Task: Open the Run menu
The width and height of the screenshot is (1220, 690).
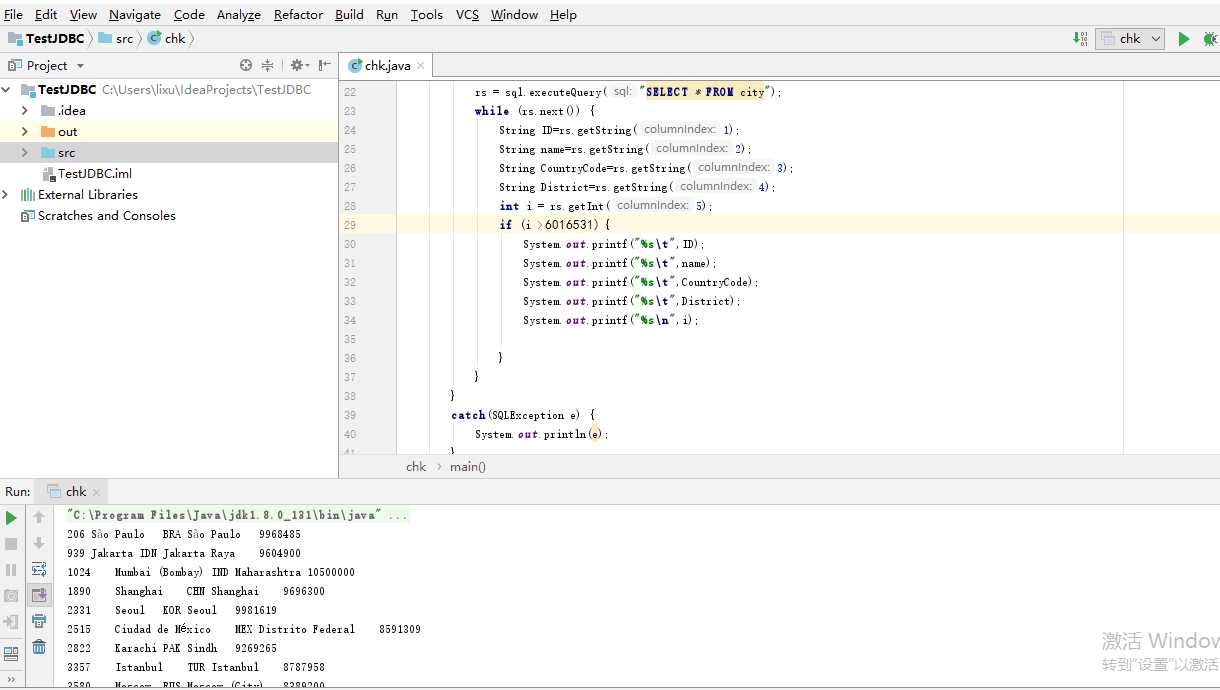Action: [x=387, y=14]
